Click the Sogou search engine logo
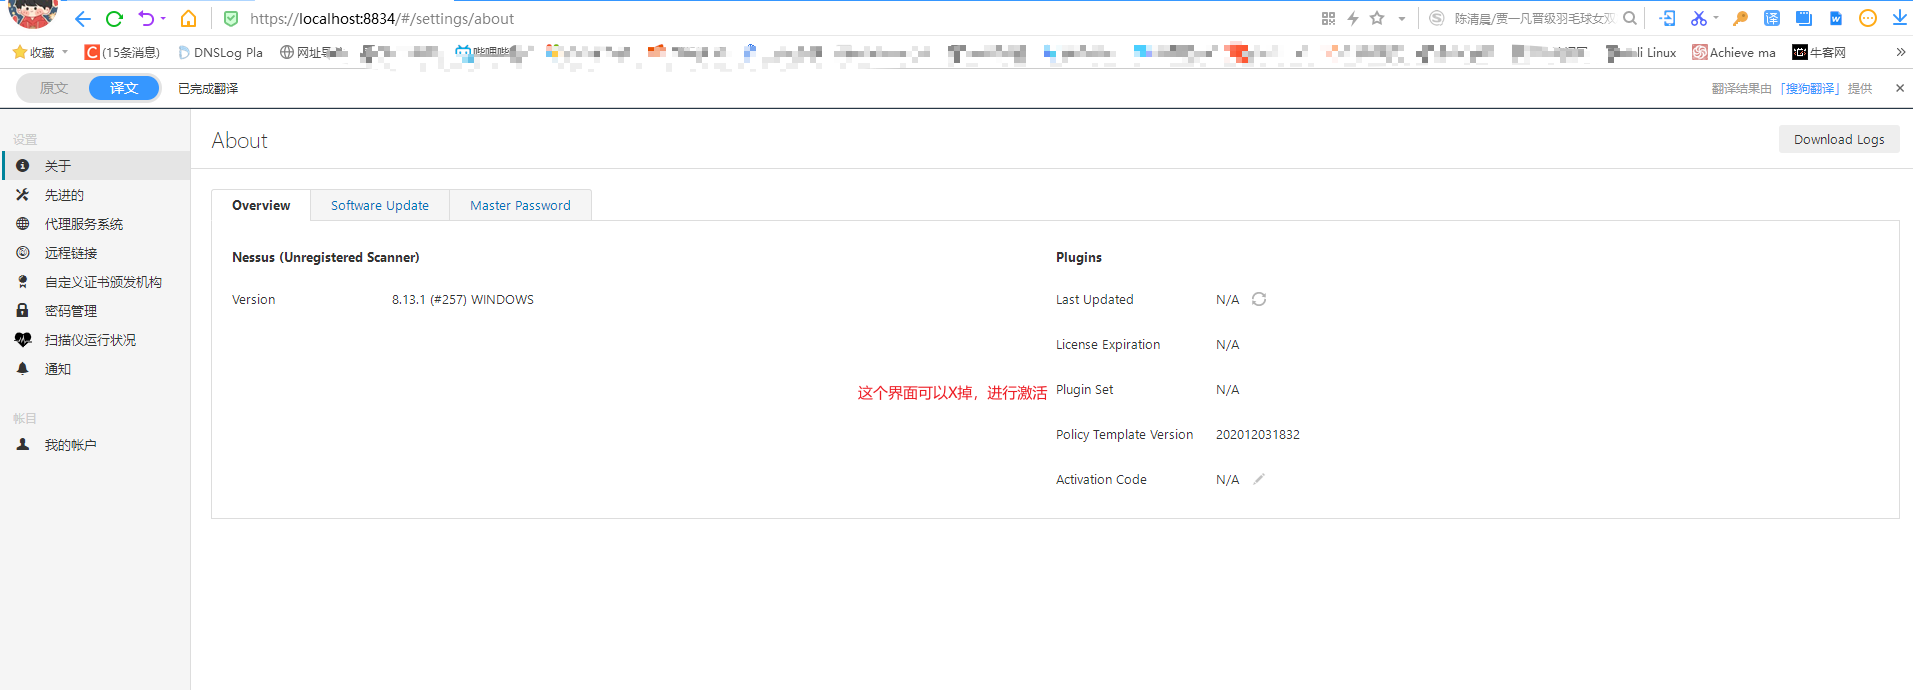This screenshot has height=690, width=1913. [1437, 18]
